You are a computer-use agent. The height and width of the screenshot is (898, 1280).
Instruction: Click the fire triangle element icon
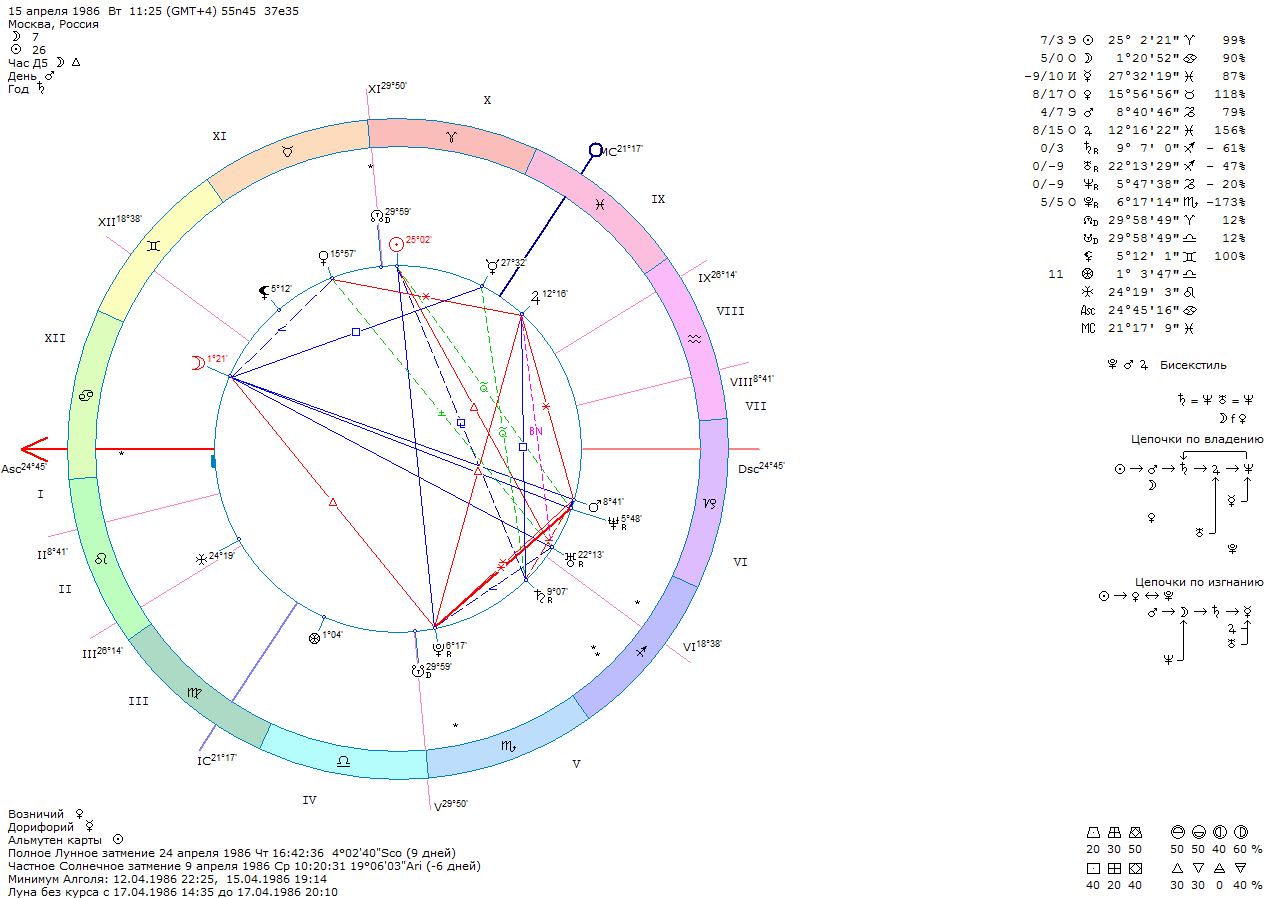click(x=1177, y=868)
